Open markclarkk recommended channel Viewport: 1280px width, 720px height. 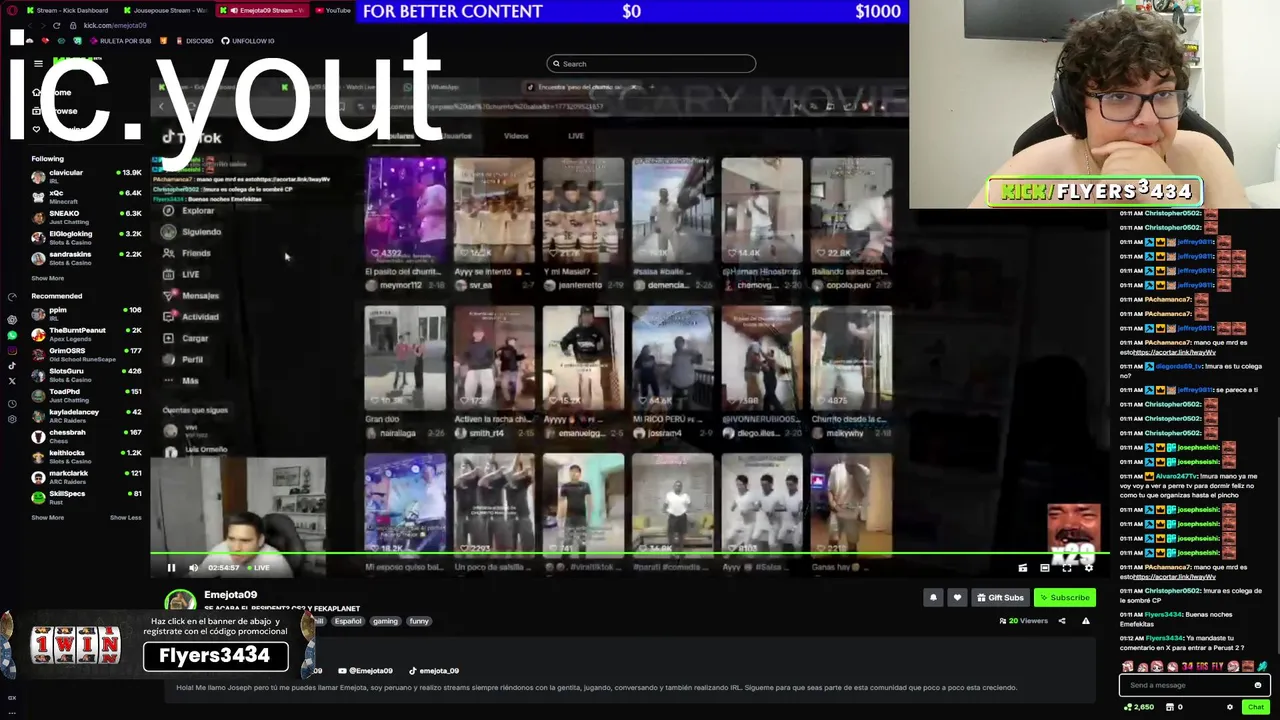(86, 477)
